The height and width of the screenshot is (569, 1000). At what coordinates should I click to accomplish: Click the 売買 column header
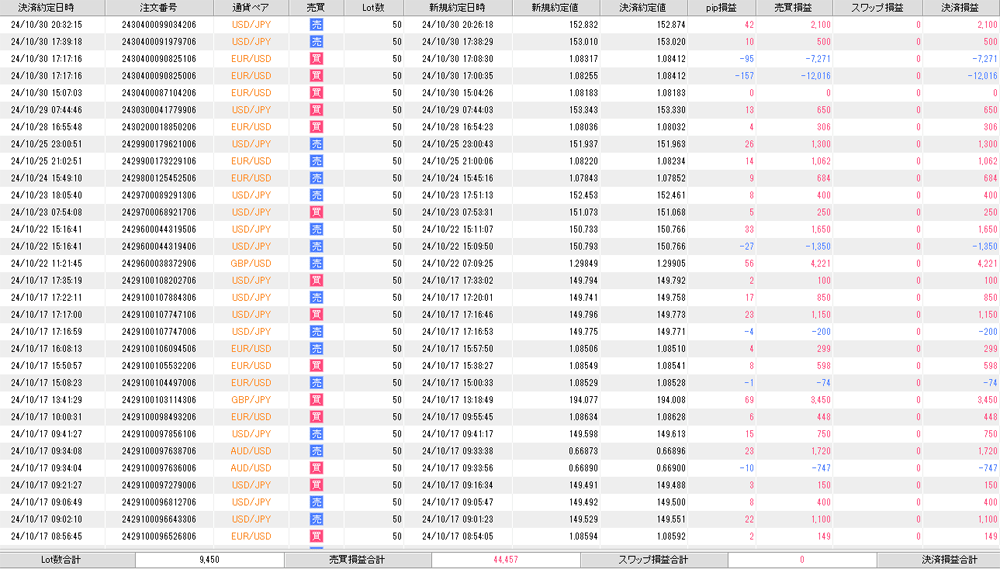(x=316, y=8)
